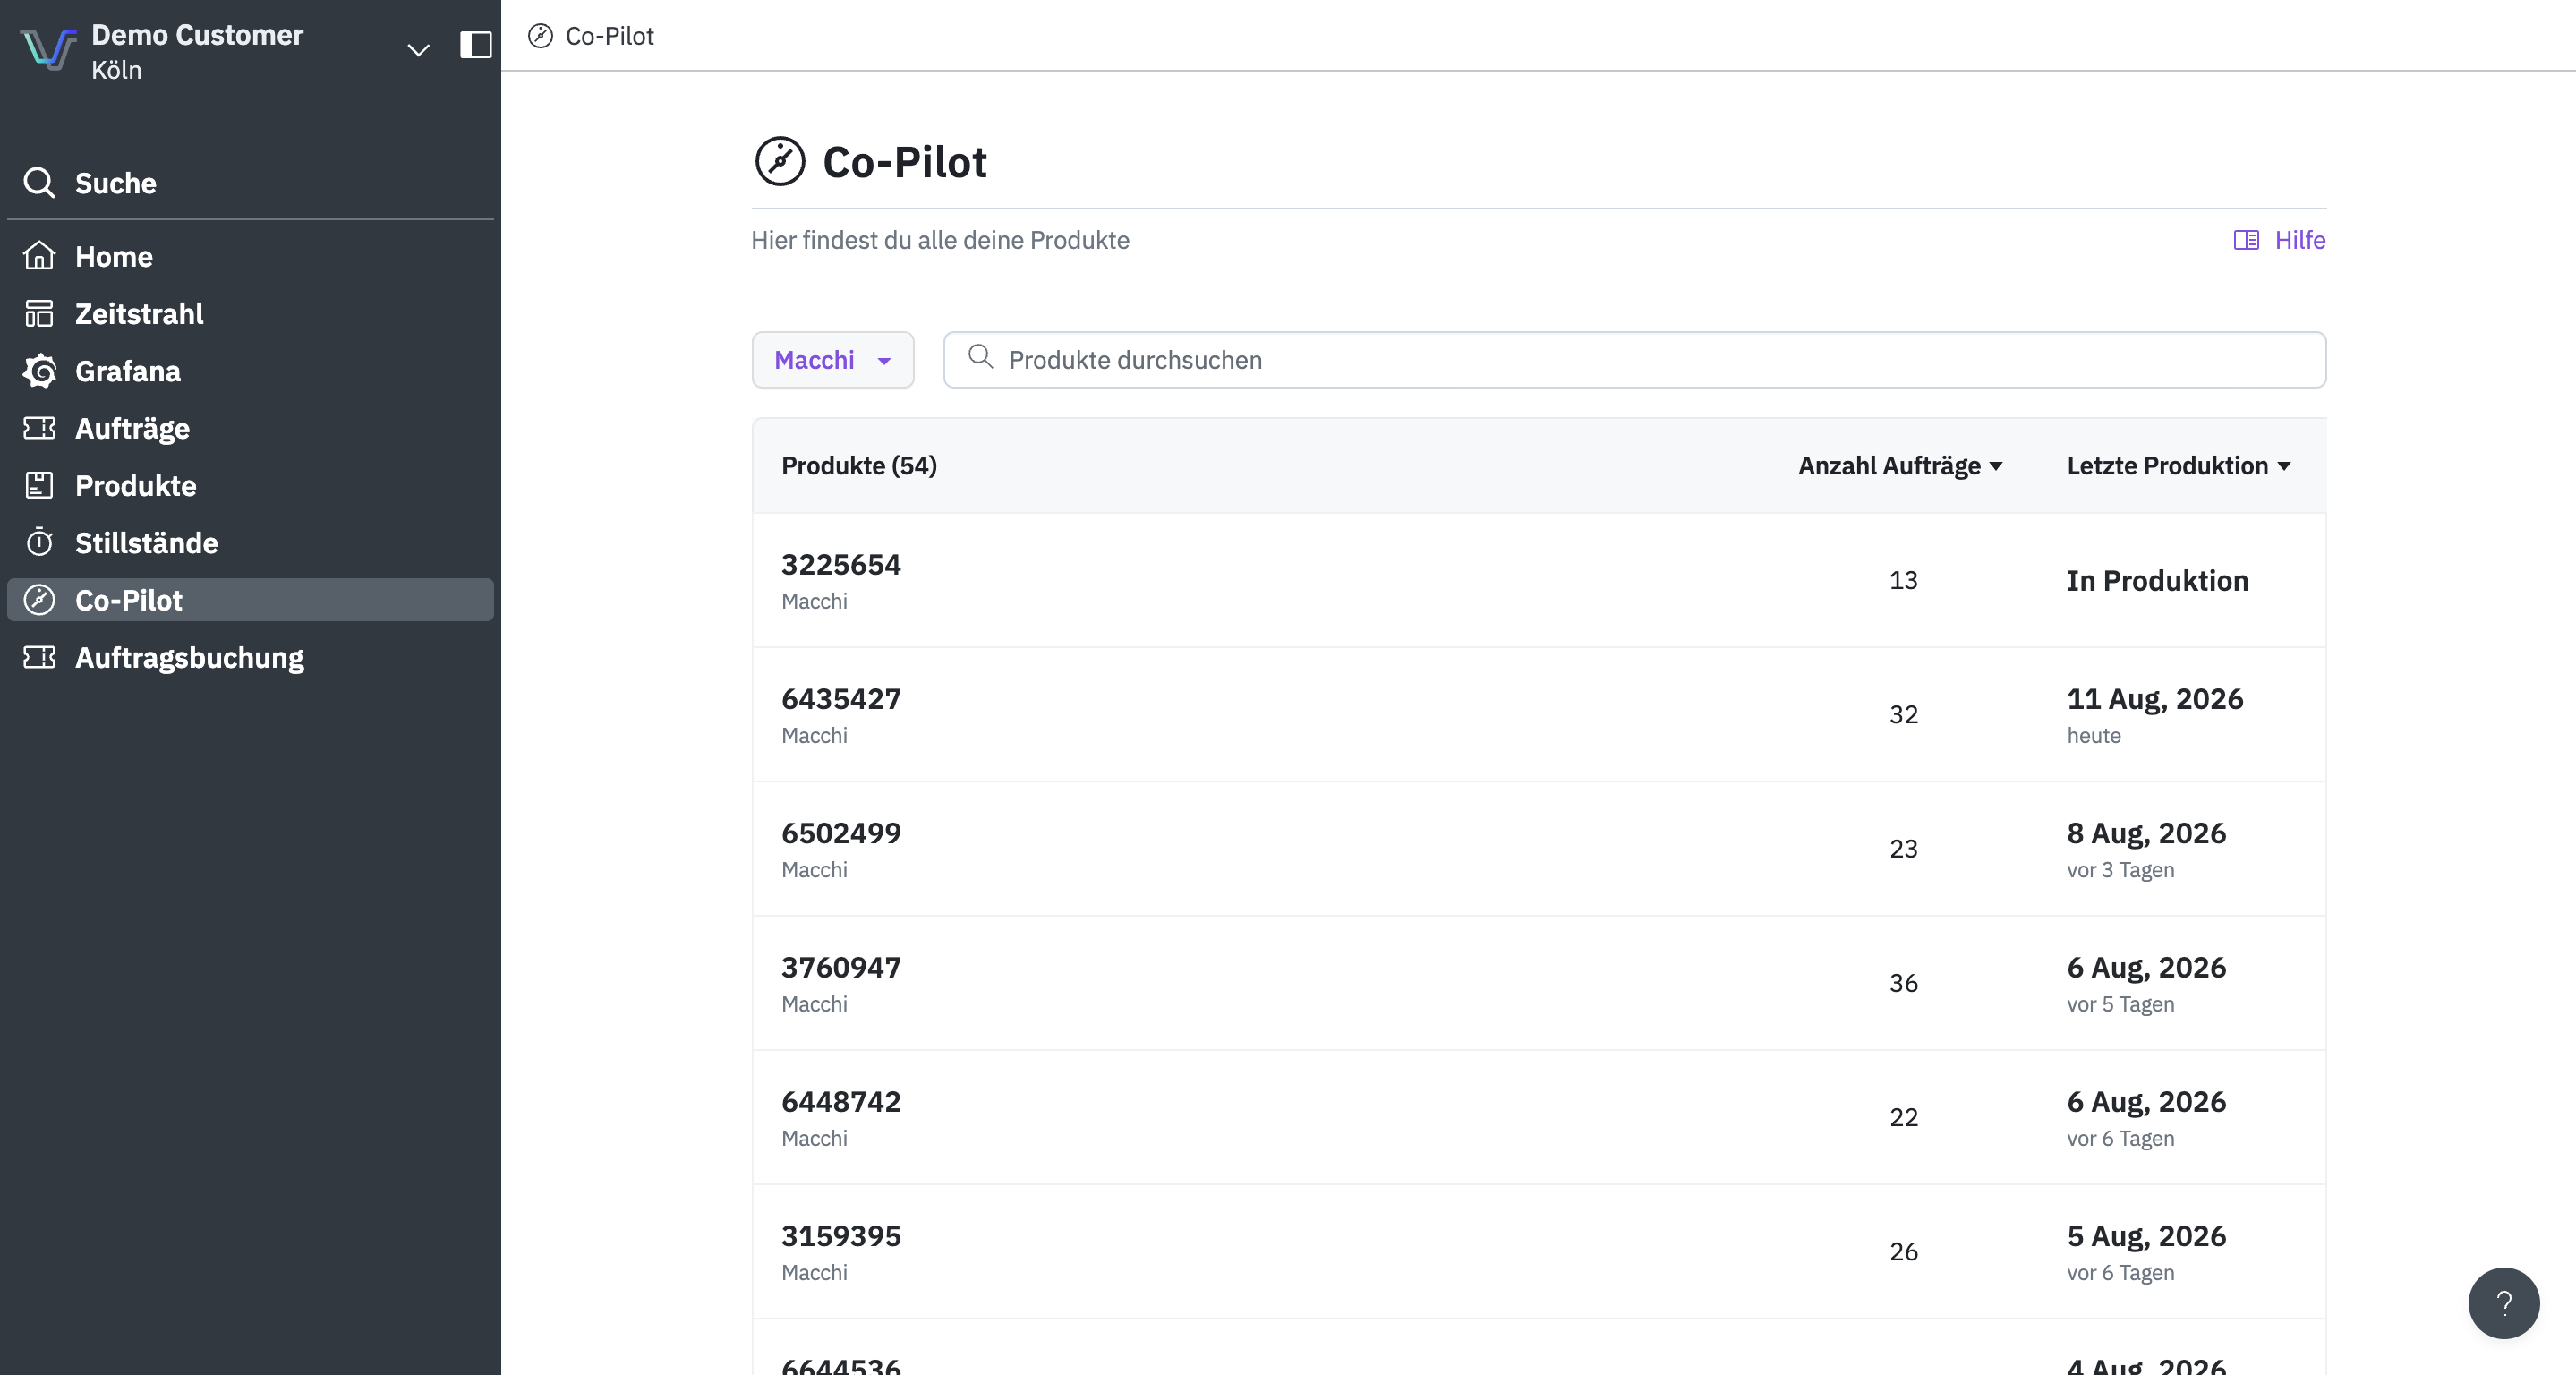
Task: Open Auftragsbuchung in the sidebar
Action: pos(250,657)
